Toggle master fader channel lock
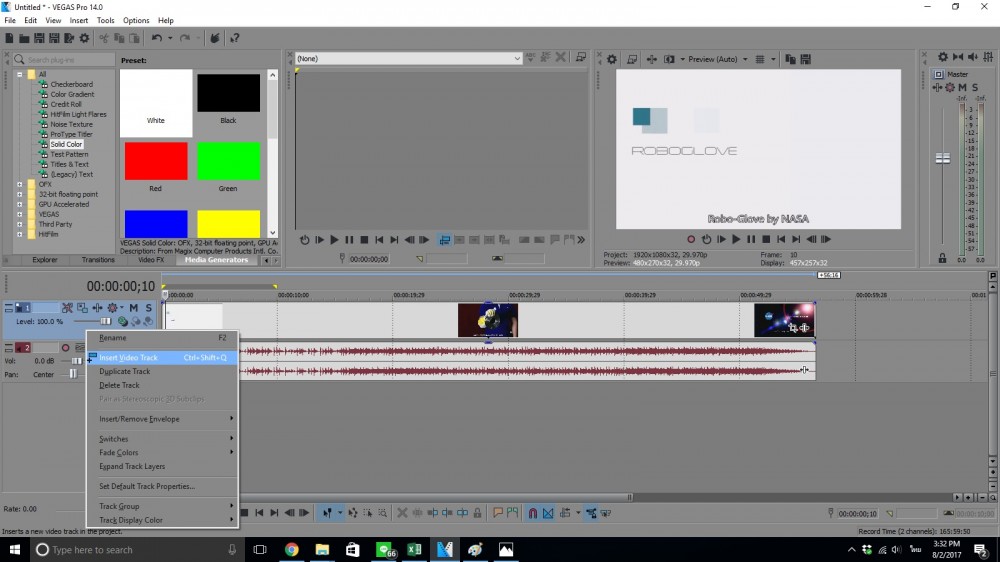Screen dimensions: 1000x562 point(942,258)
